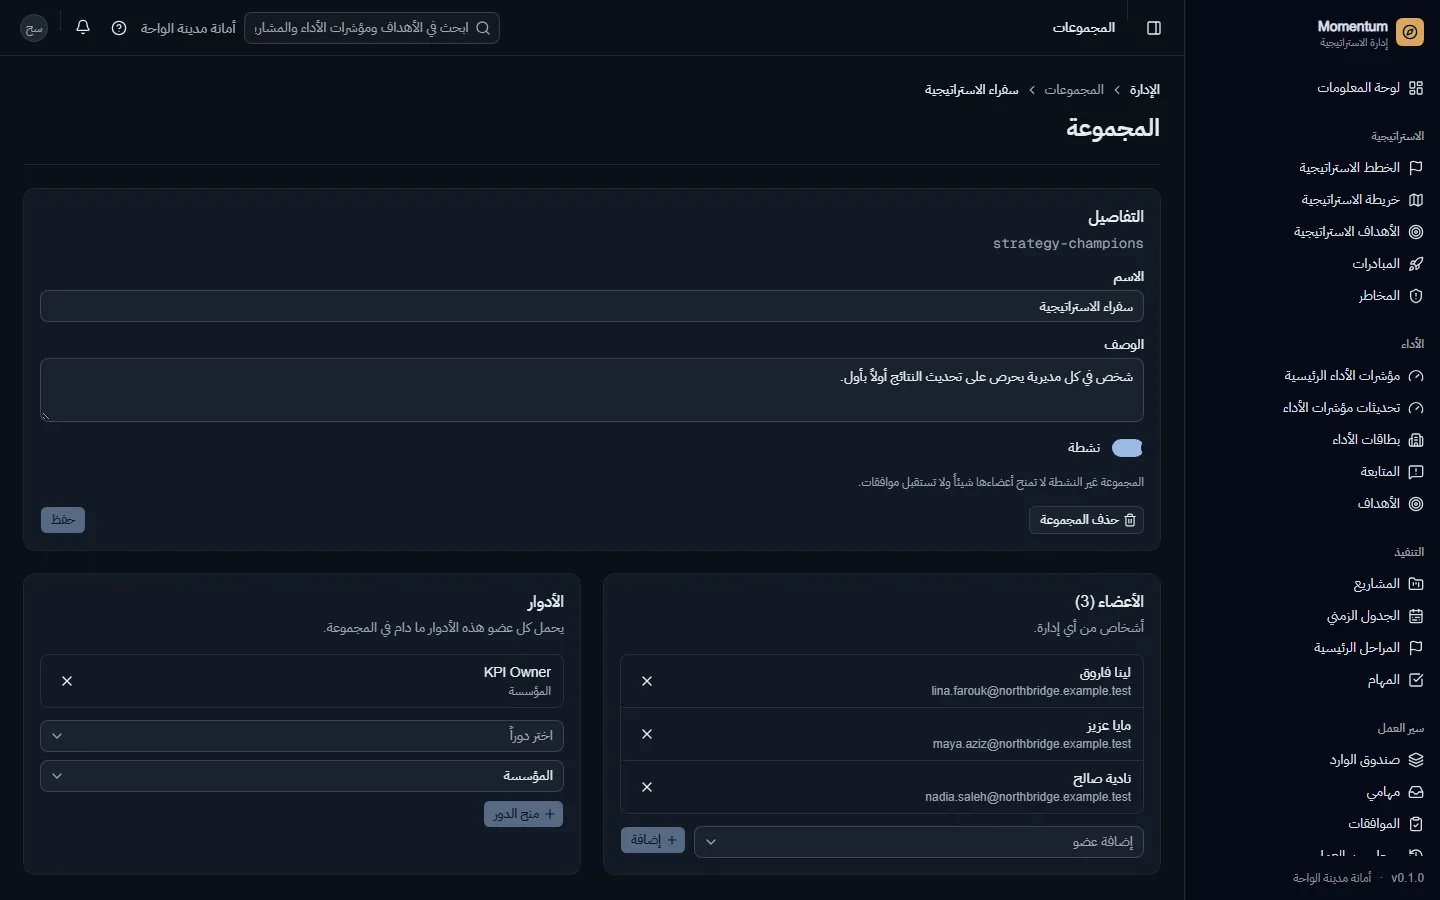Click the منح الدور grant role button
The image size is (1440, 900).
(x=523, y=814)
